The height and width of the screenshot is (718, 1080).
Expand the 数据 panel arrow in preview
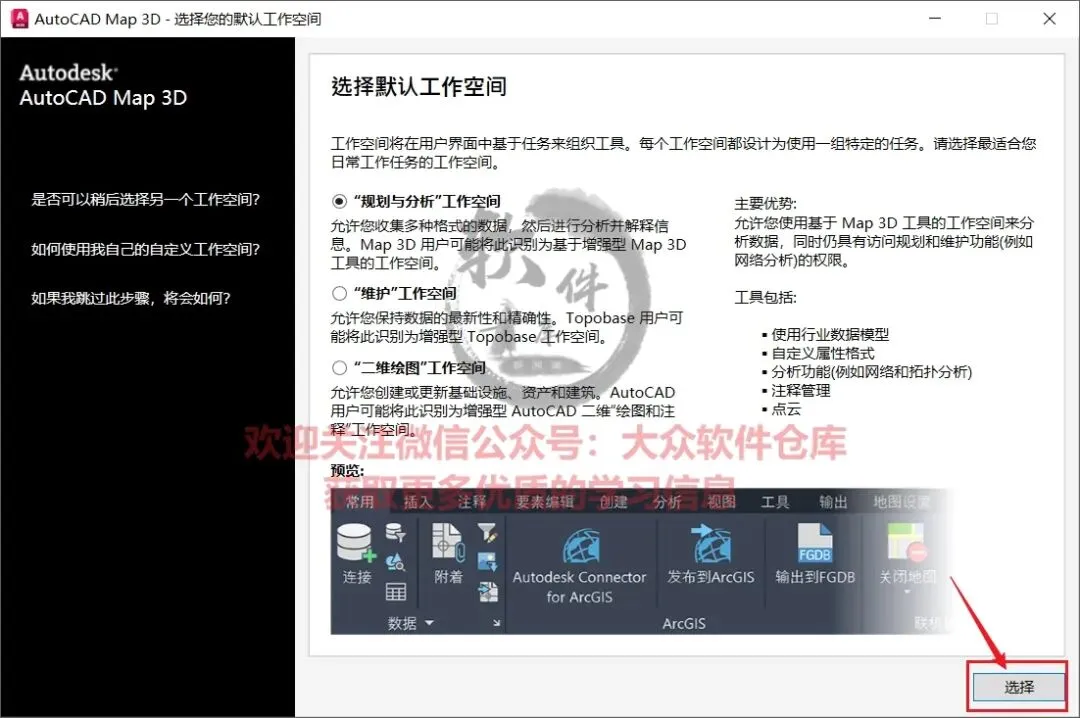coord(429,623)
